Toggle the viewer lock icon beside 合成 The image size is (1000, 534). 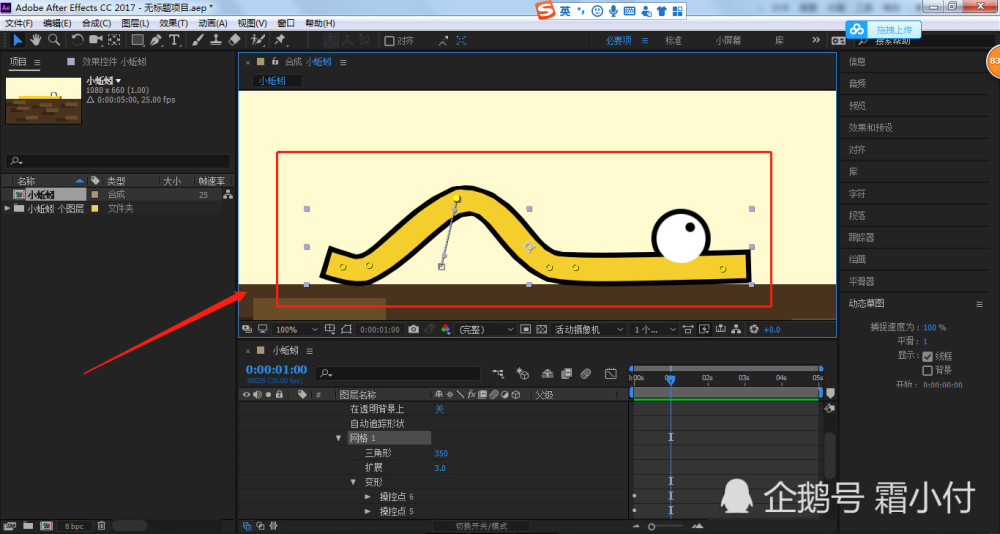click(x=275, y=62)
